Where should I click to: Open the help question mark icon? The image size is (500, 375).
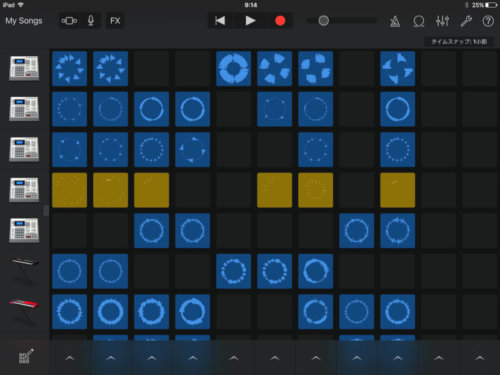click(x=488, y=21)
